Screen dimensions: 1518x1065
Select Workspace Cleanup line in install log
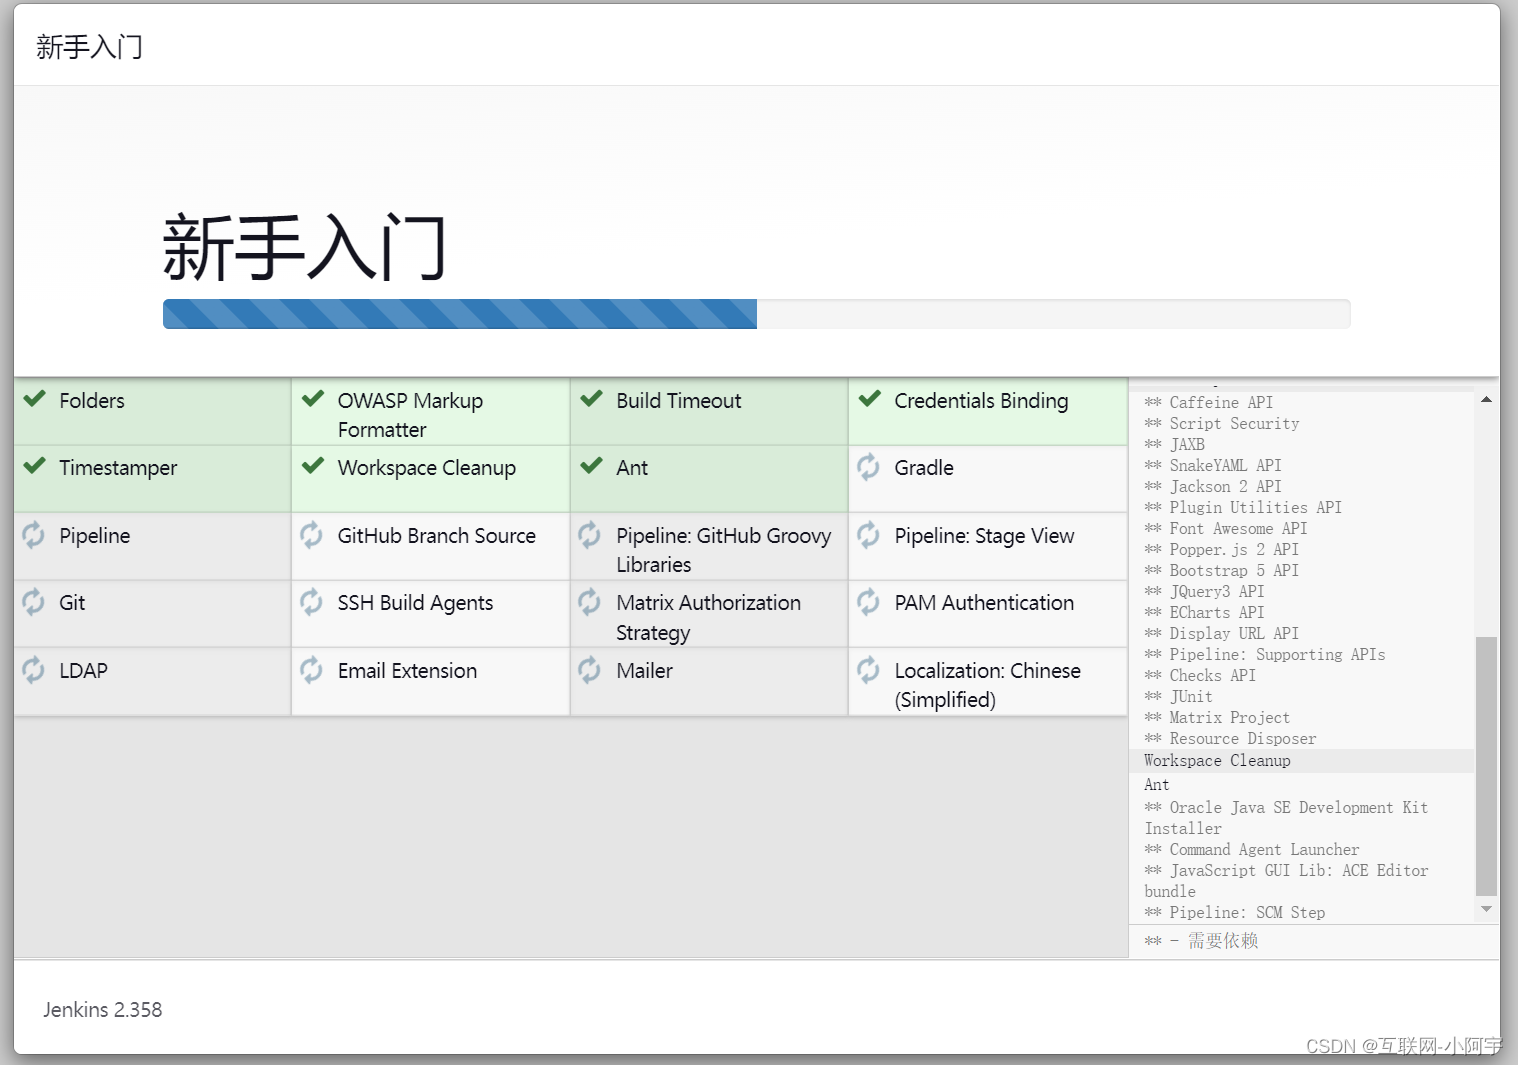(x=1217, y=761)
